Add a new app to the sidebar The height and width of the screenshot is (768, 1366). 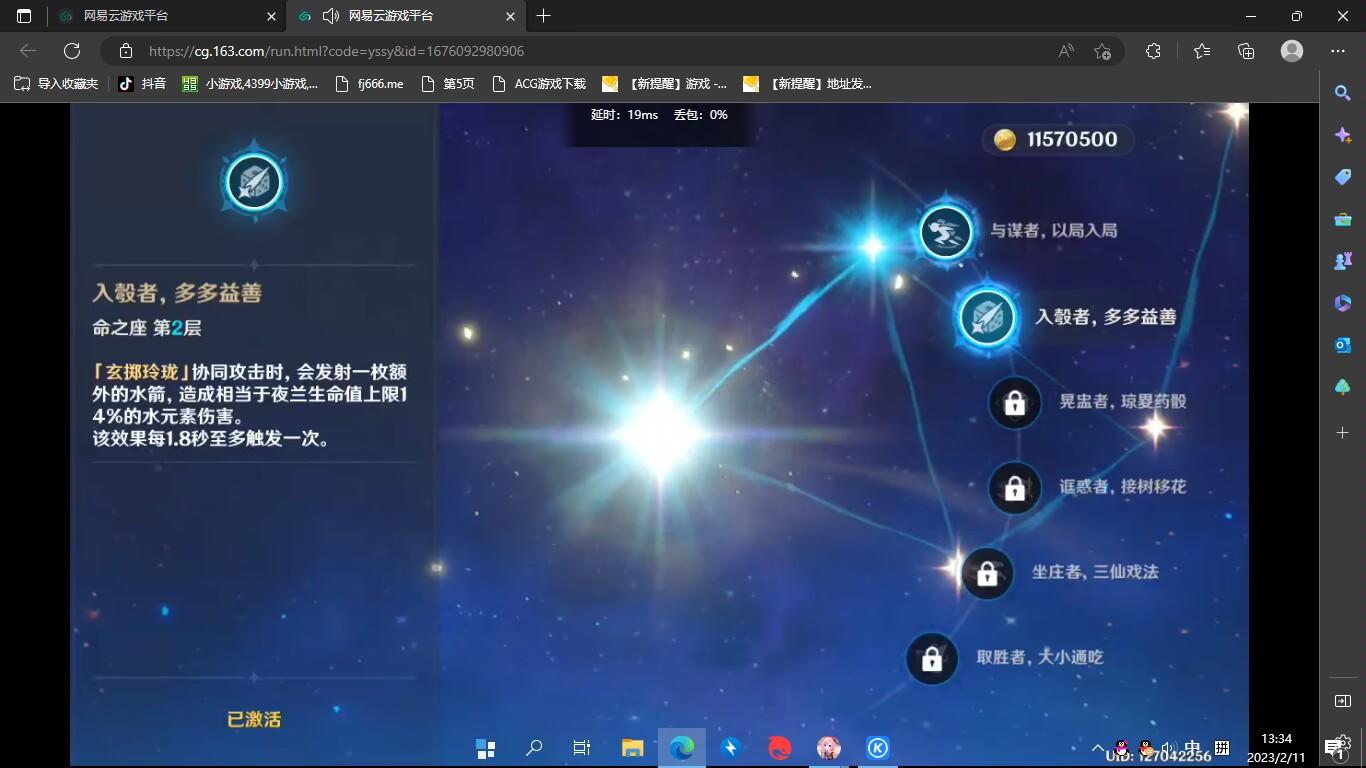click(1343, 432)
